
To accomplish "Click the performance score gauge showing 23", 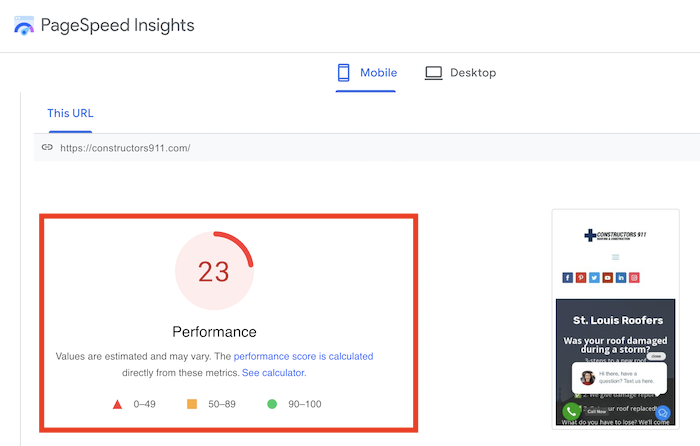I will pyautogui.click(x=214, y=272).
